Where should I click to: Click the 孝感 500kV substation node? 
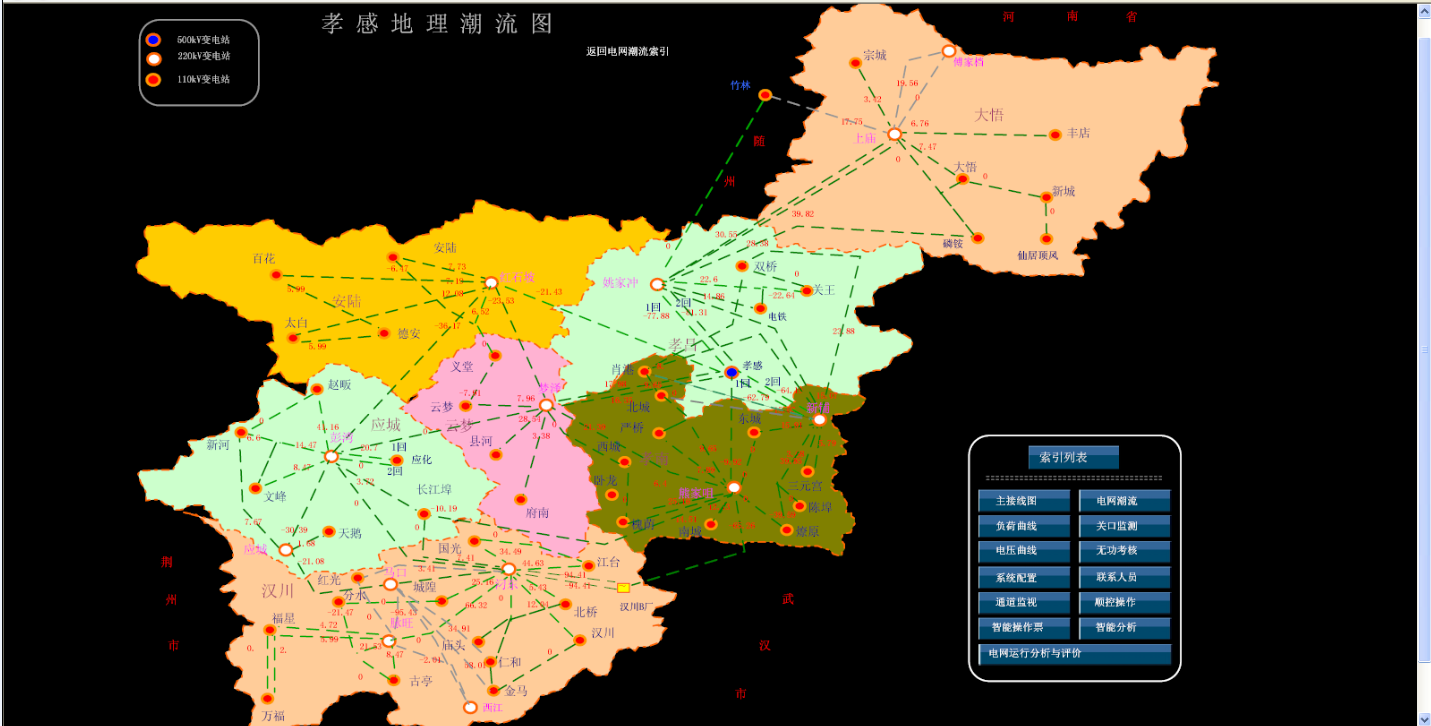tap(731, 372)
